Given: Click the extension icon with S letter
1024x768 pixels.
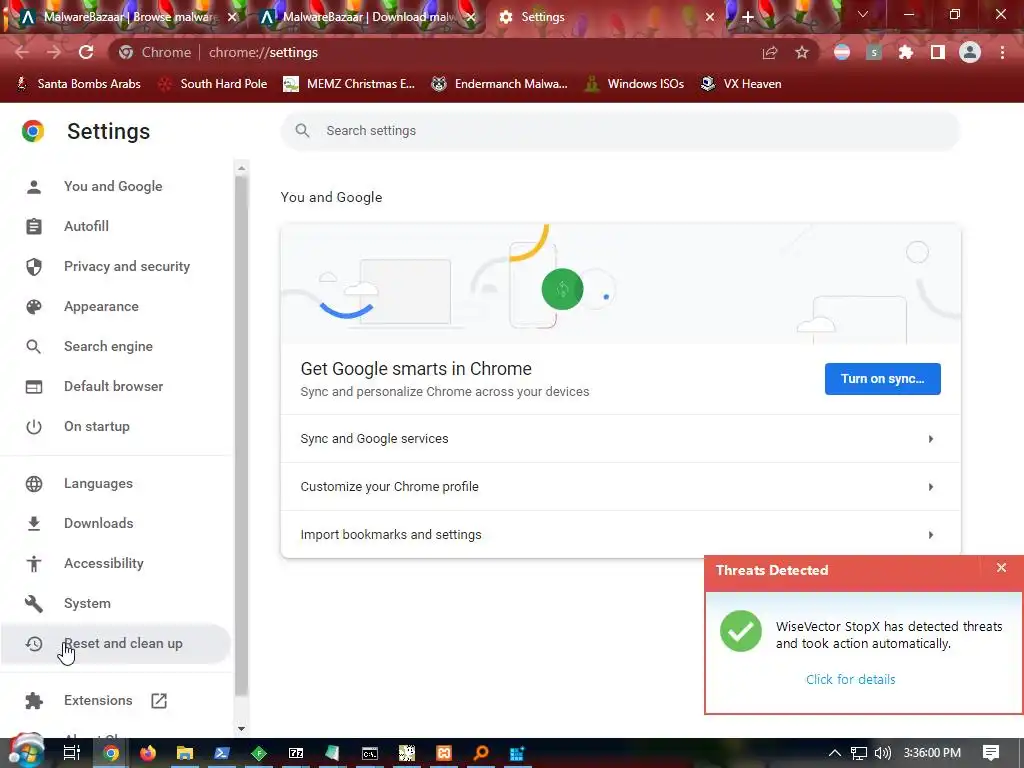Looking at the screenshot, I should (x=874, y=52).
